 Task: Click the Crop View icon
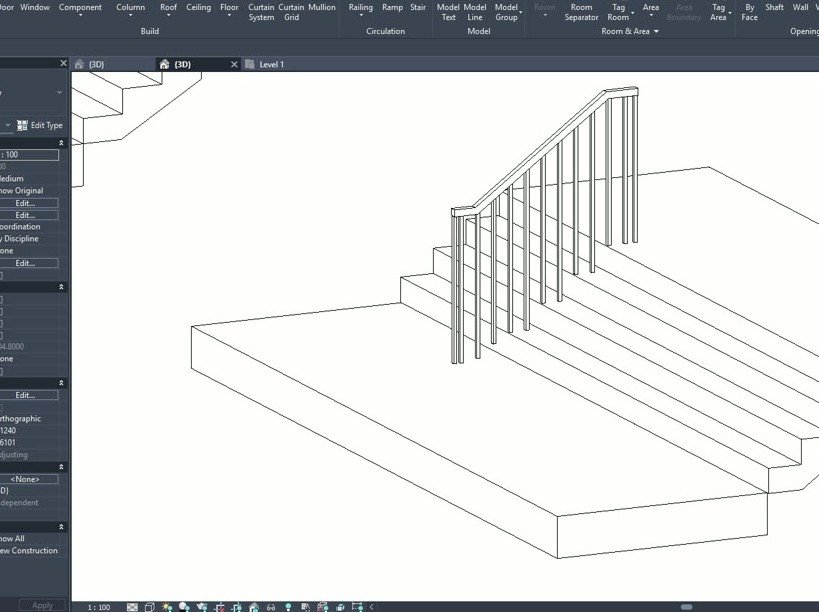(219, 607)
